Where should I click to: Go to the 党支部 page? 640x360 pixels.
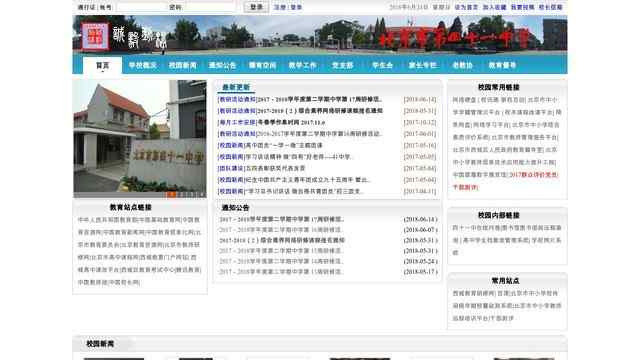342,65
